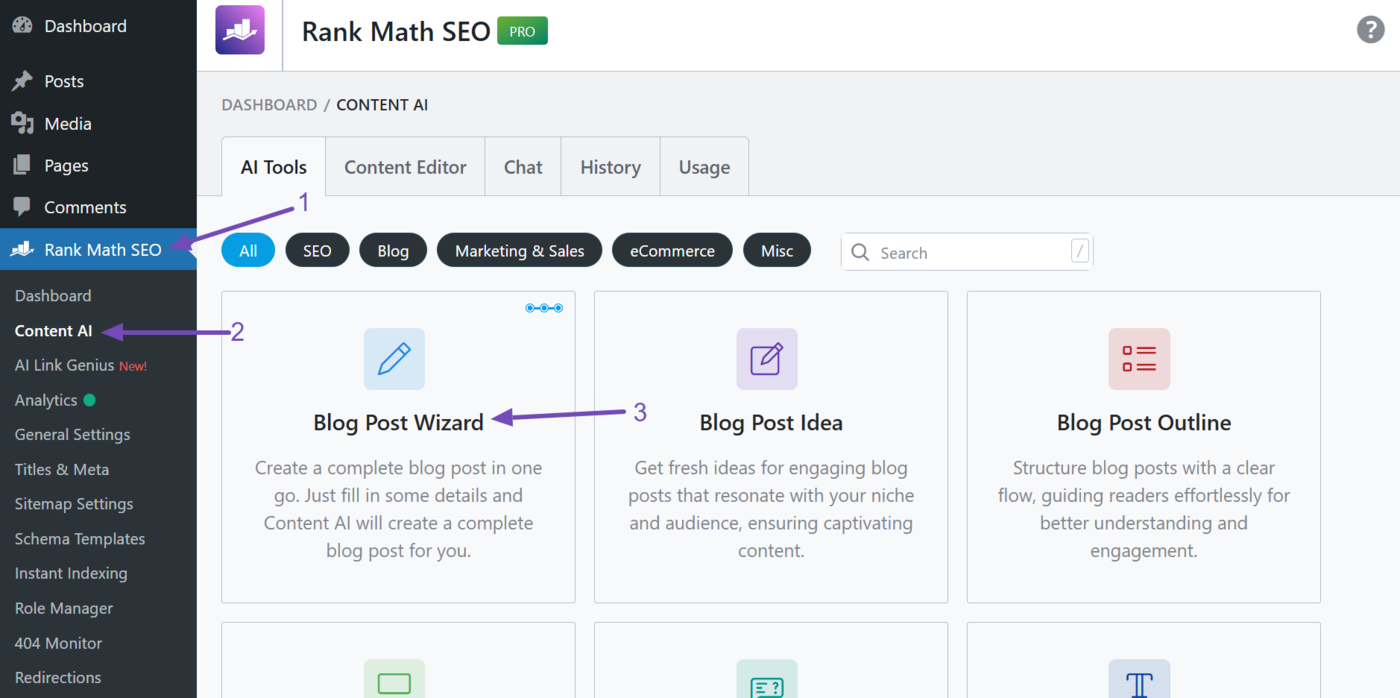
Task: Click the CONTENT AI breadcrumb text
Action: pyautogui.click(x=382, y=105)
